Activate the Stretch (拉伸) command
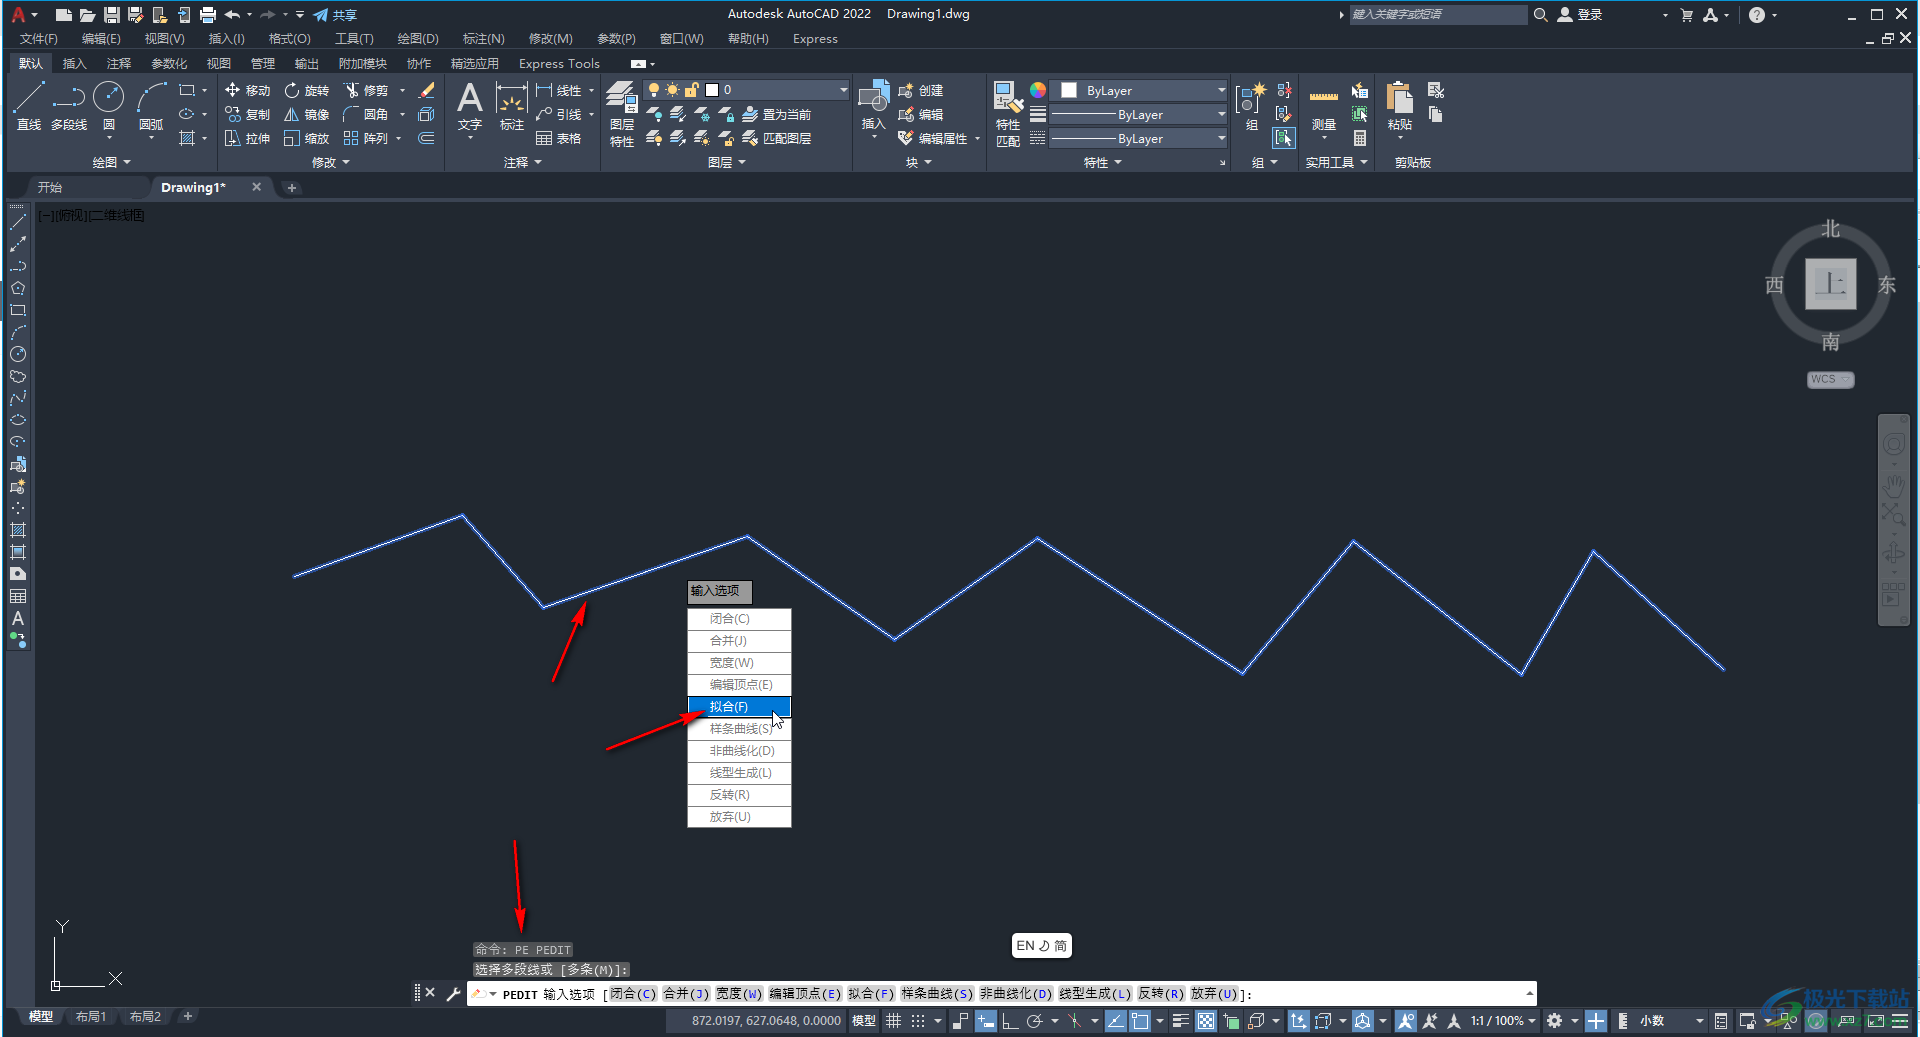 [x=247, y=138]
